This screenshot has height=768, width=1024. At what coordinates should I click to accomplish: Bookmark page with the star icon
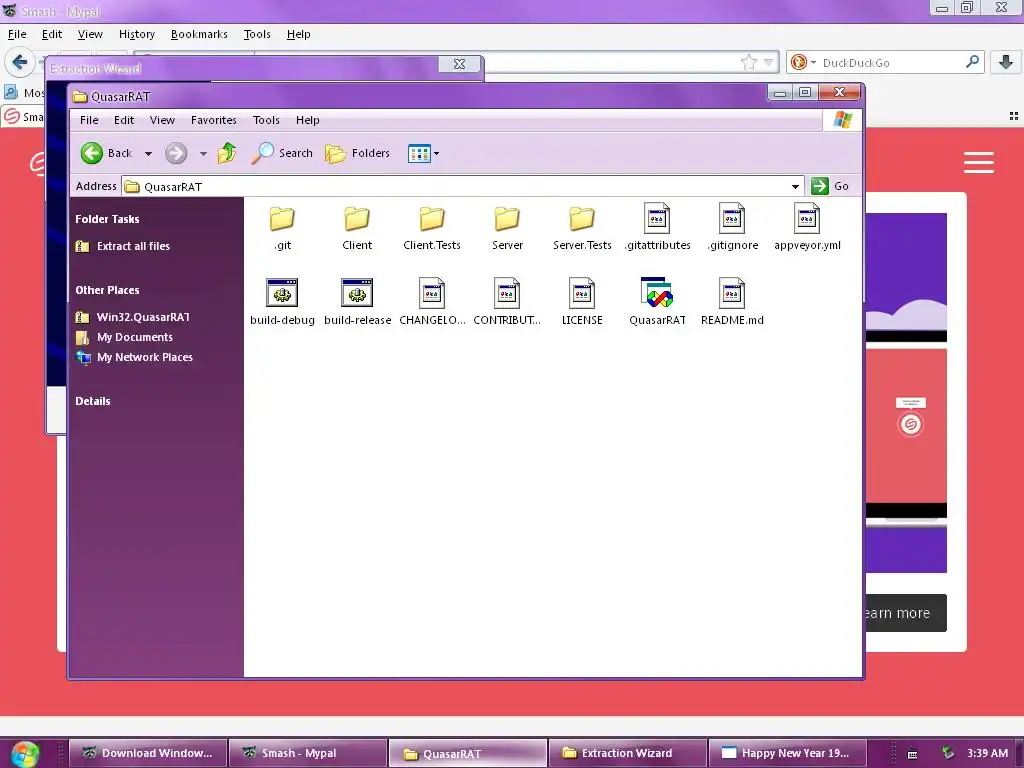tap(748, 62)
